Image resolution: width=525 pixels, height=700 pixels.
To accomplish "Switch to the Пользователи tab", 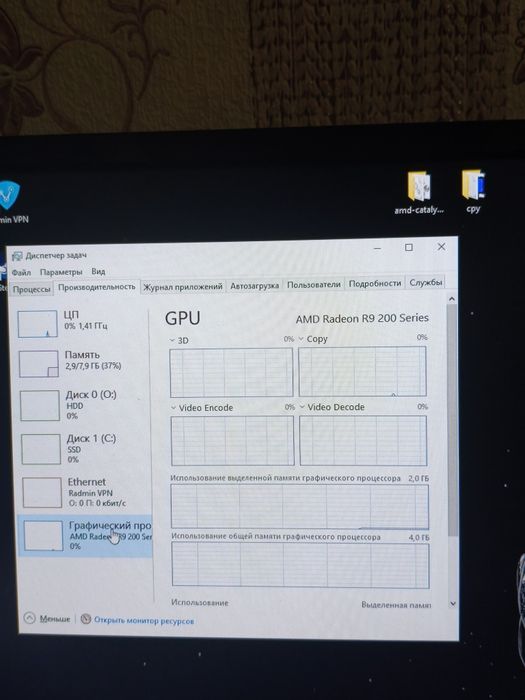I will click(x=313, y=284).
